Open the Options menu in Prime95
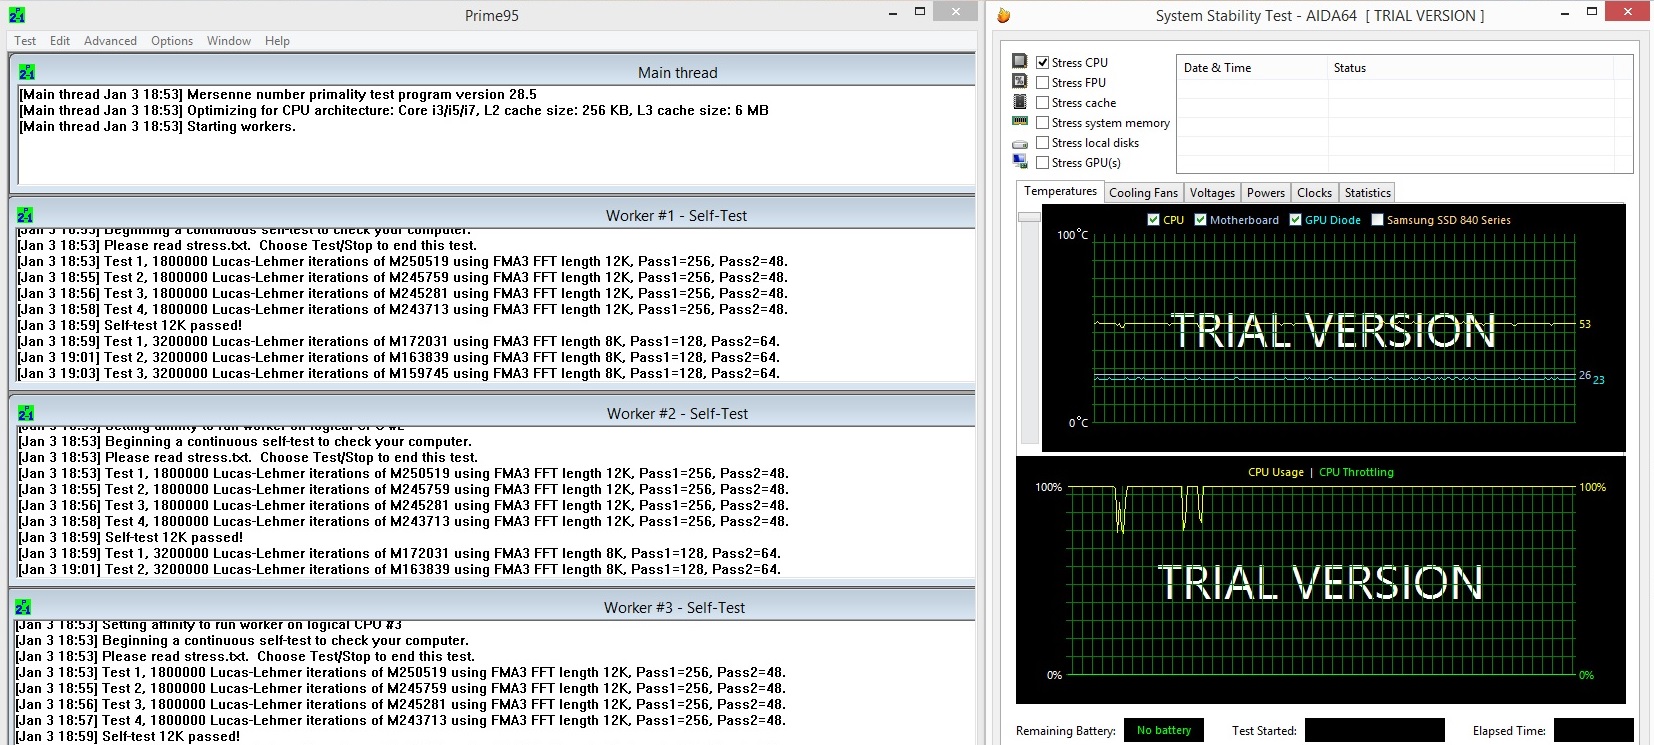Viewport: 1654px width, 745px height. [x=172, y=41]
